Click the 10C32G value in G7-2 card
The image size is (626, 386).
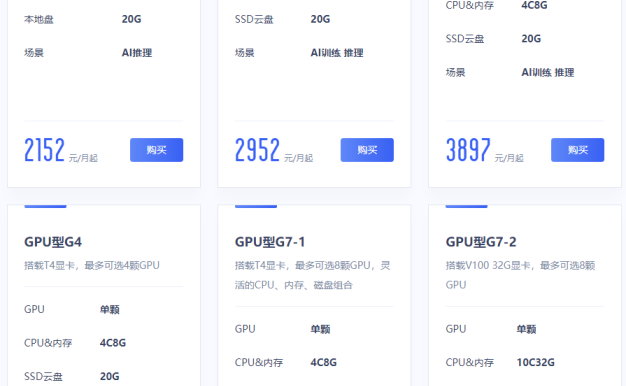tap(535, 362)
